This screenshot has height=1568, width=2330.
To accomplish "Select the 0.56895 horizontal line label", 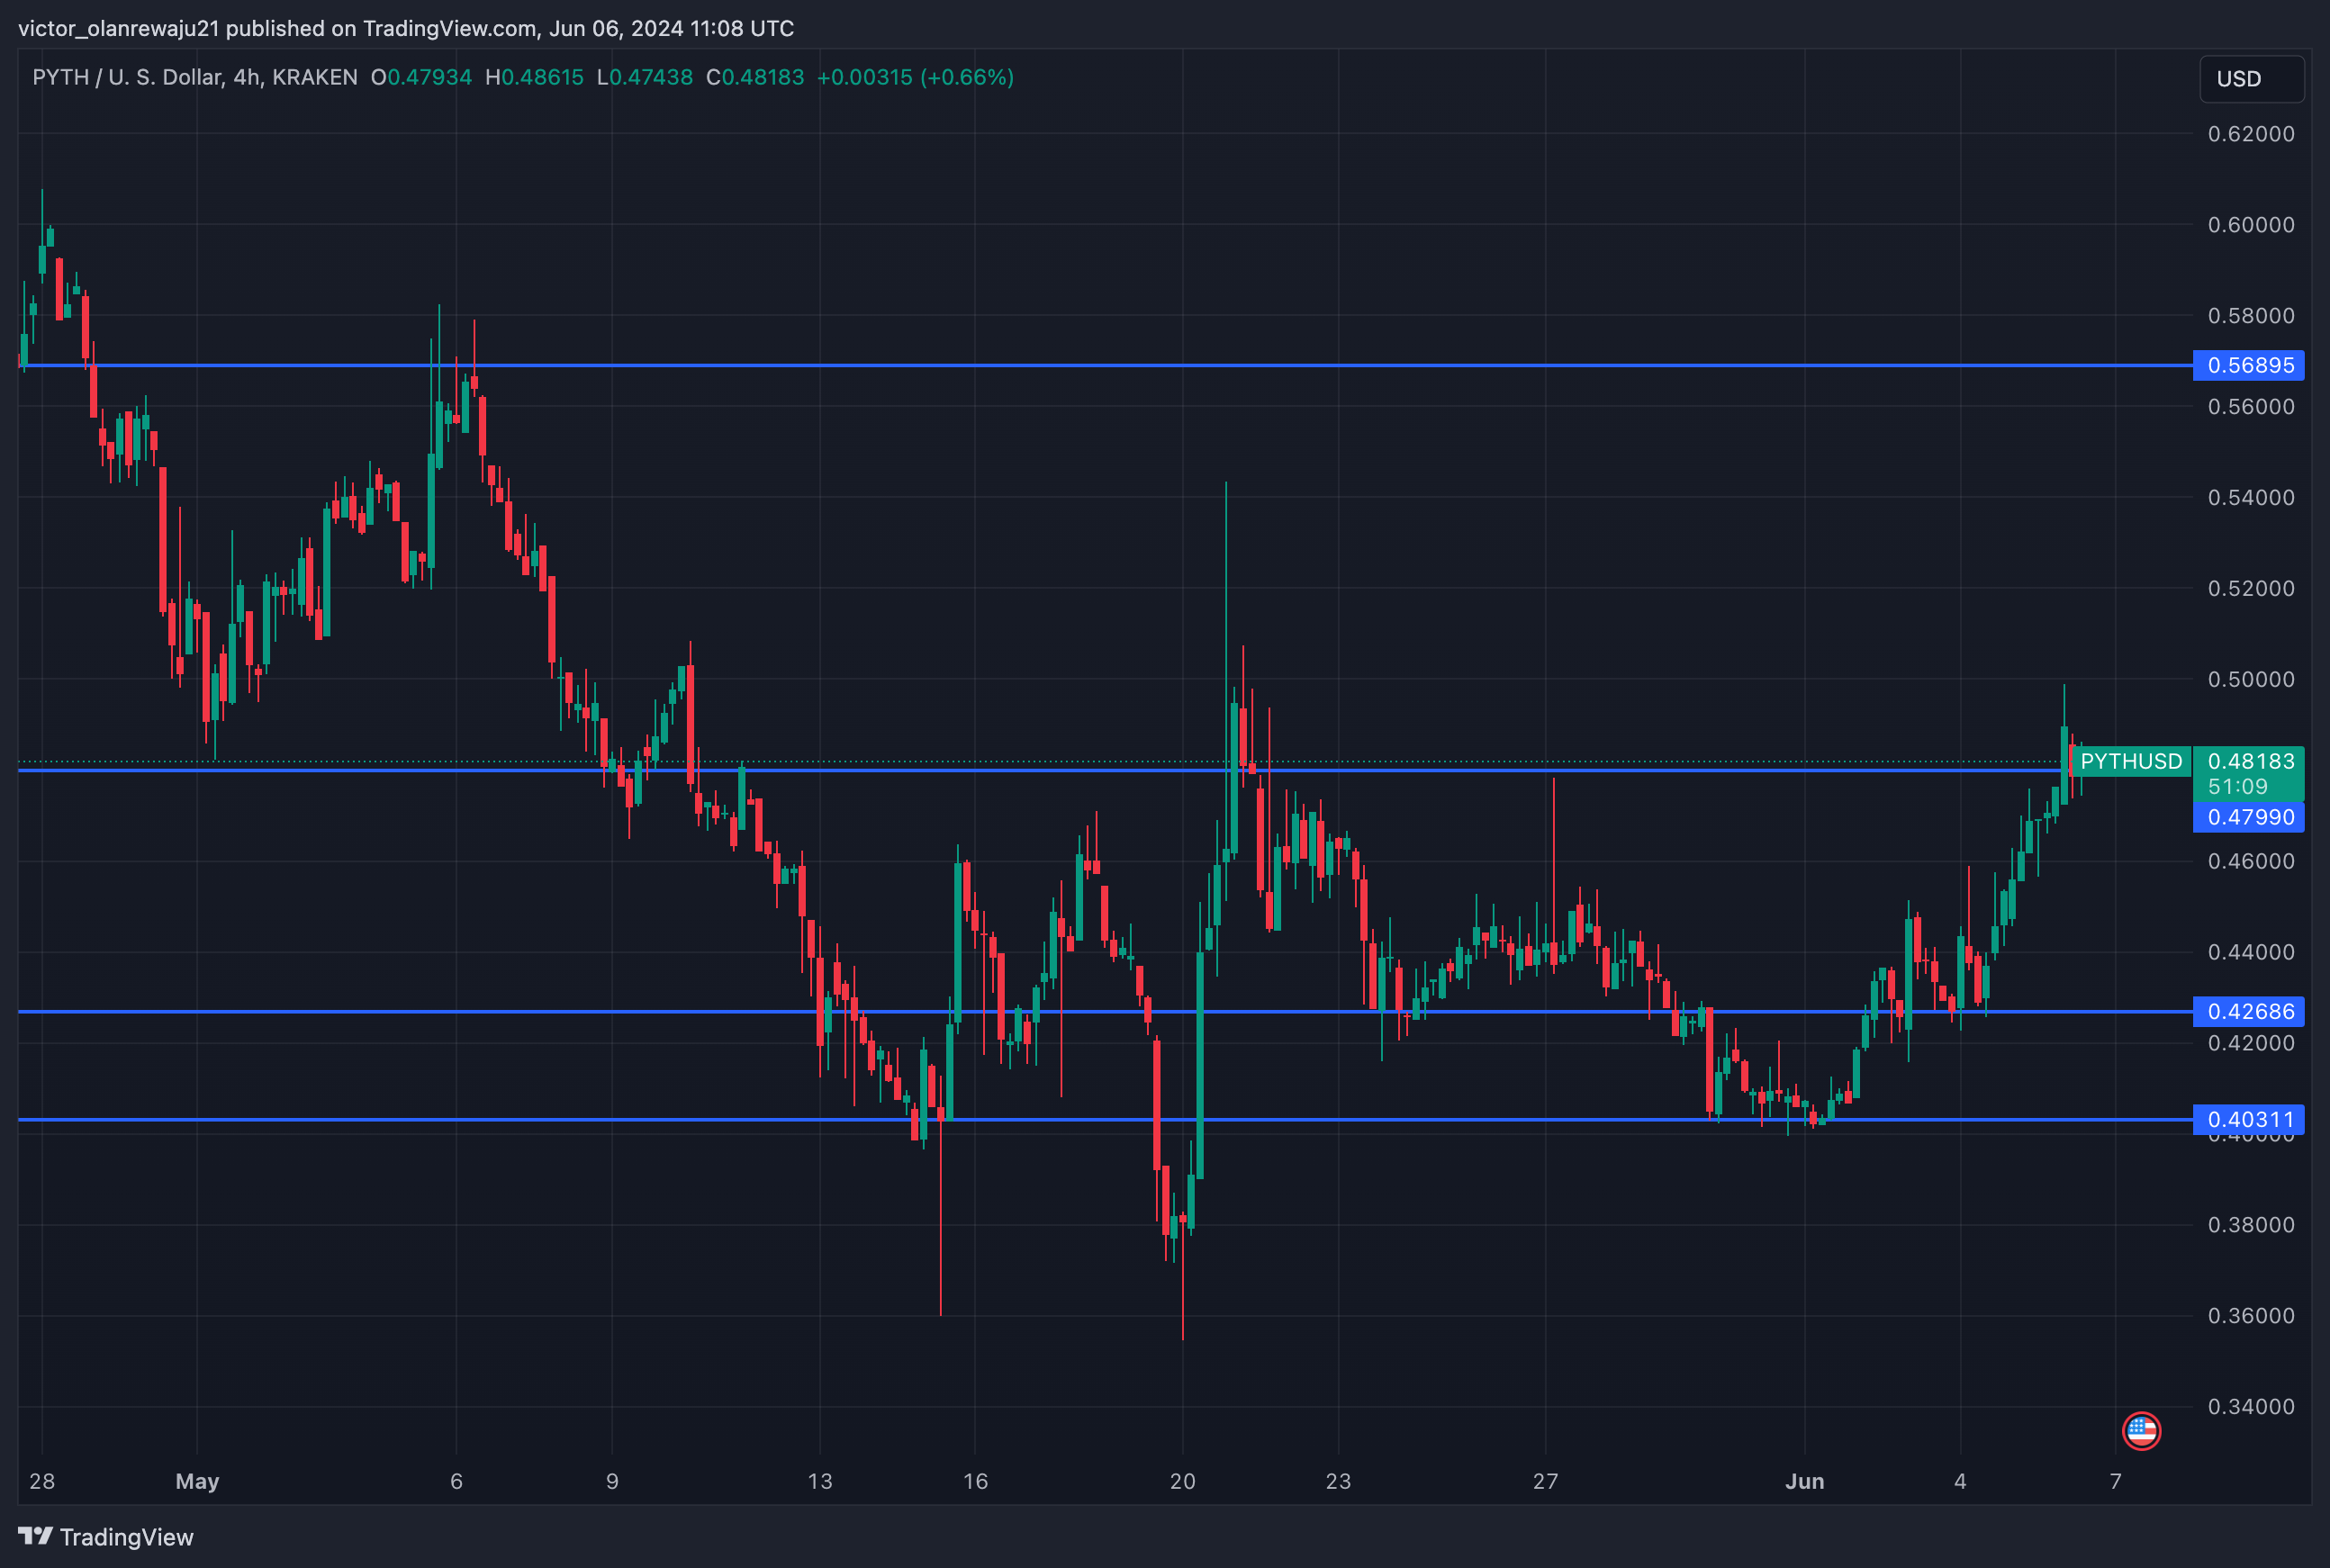I will tap(2249, 365).
